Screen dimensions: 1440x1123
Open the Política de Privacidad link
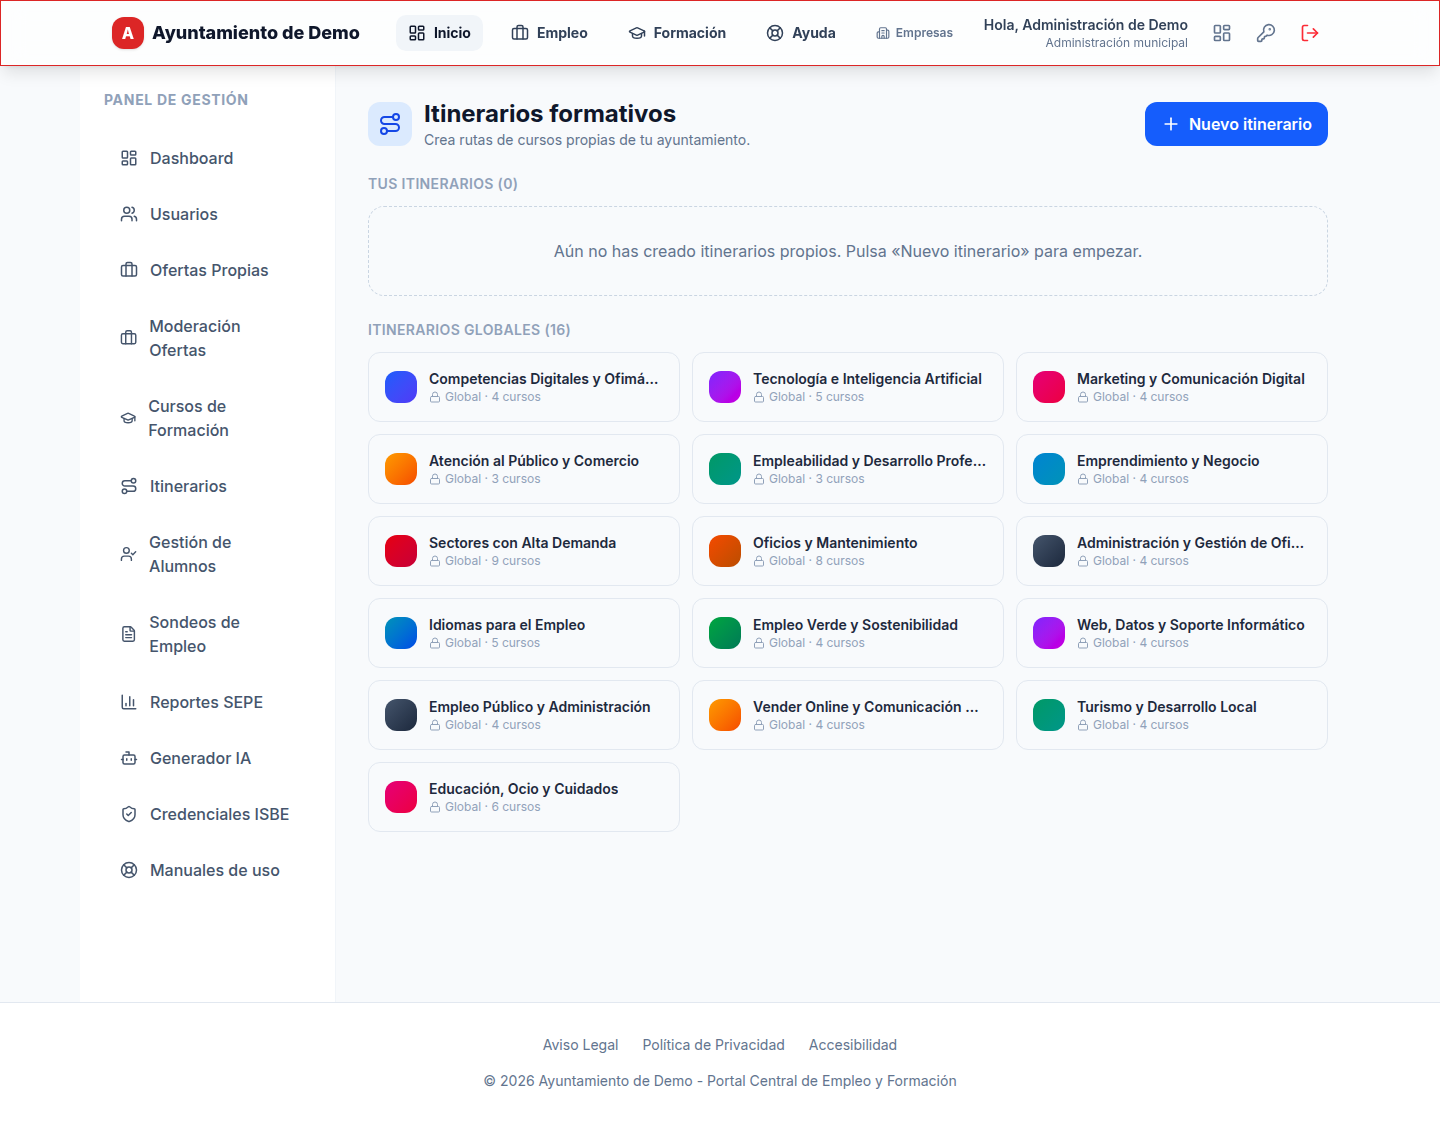click(x=714, y=1045)
